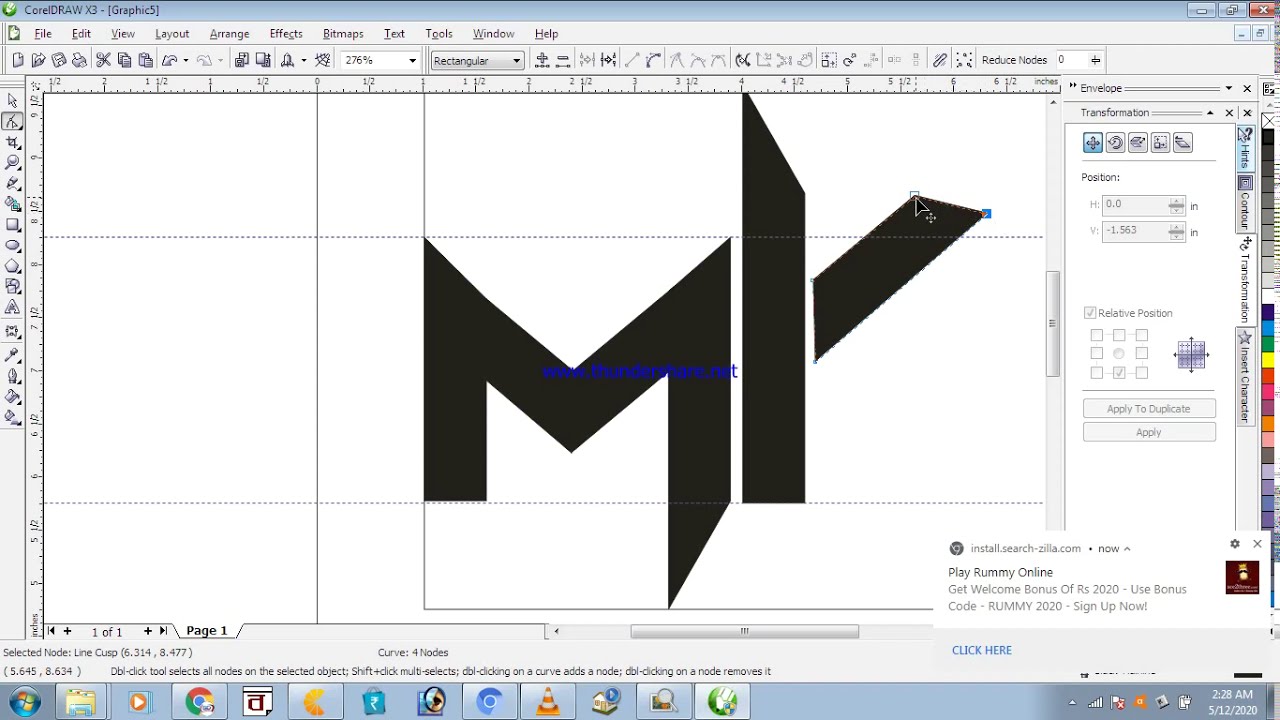Expand the Envelope docker menu arrow

(1229, 88)
